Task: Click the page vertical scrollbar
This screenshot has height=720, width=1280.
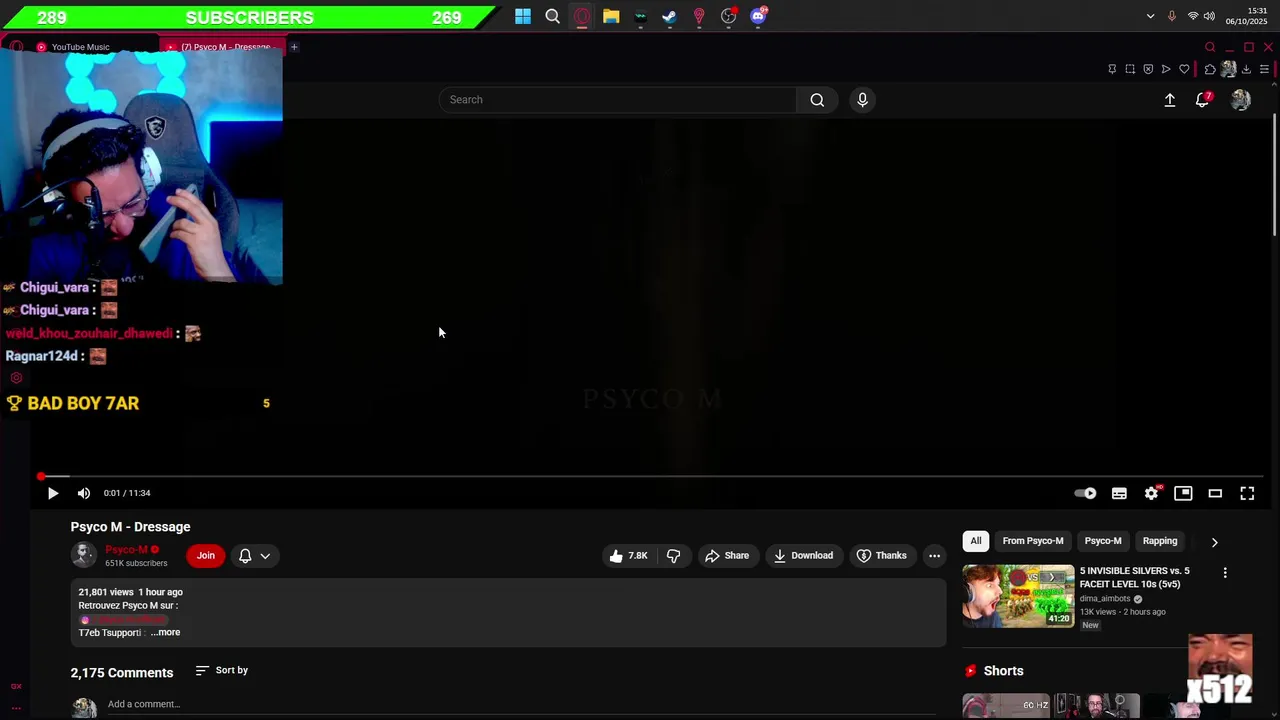Action: click(1274, 175)
